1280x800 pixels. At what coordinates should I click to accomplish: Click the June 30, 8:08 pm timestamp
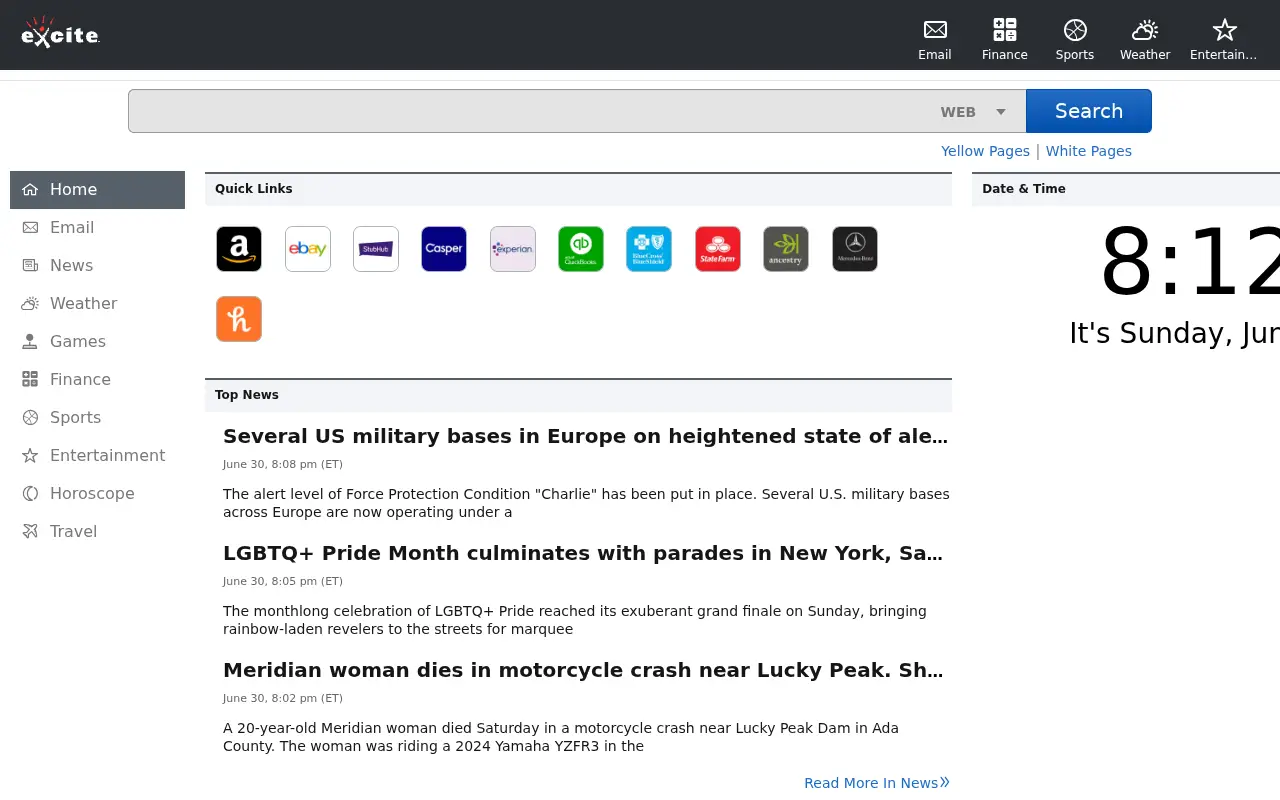pyautogui.click(x=283, y=464)
